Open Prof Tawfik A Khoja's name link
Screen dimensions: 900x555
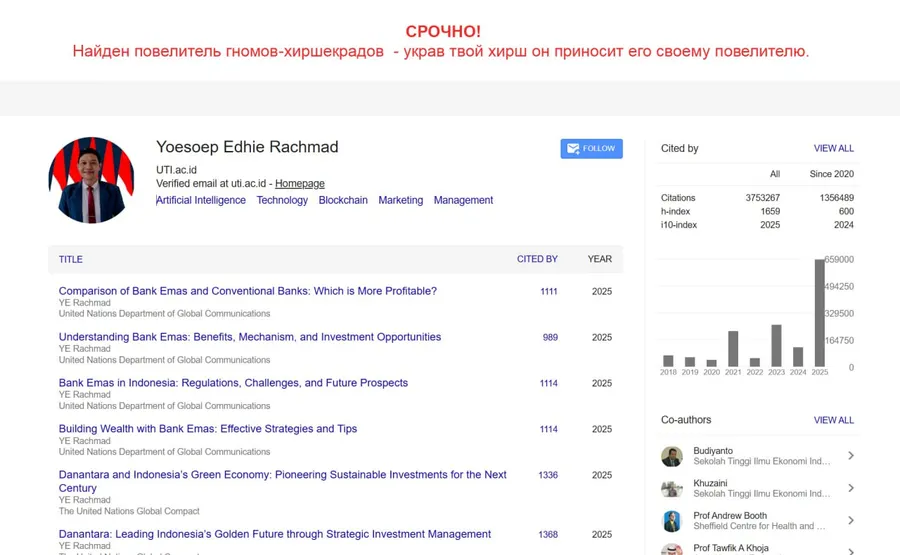(731, 548)
